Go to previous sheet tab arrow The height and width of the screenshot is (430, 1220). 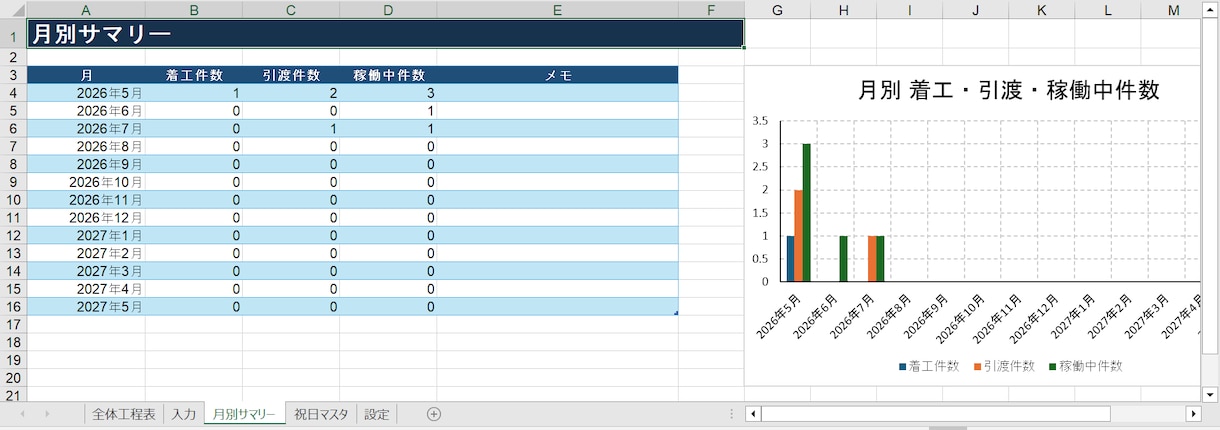21,414
